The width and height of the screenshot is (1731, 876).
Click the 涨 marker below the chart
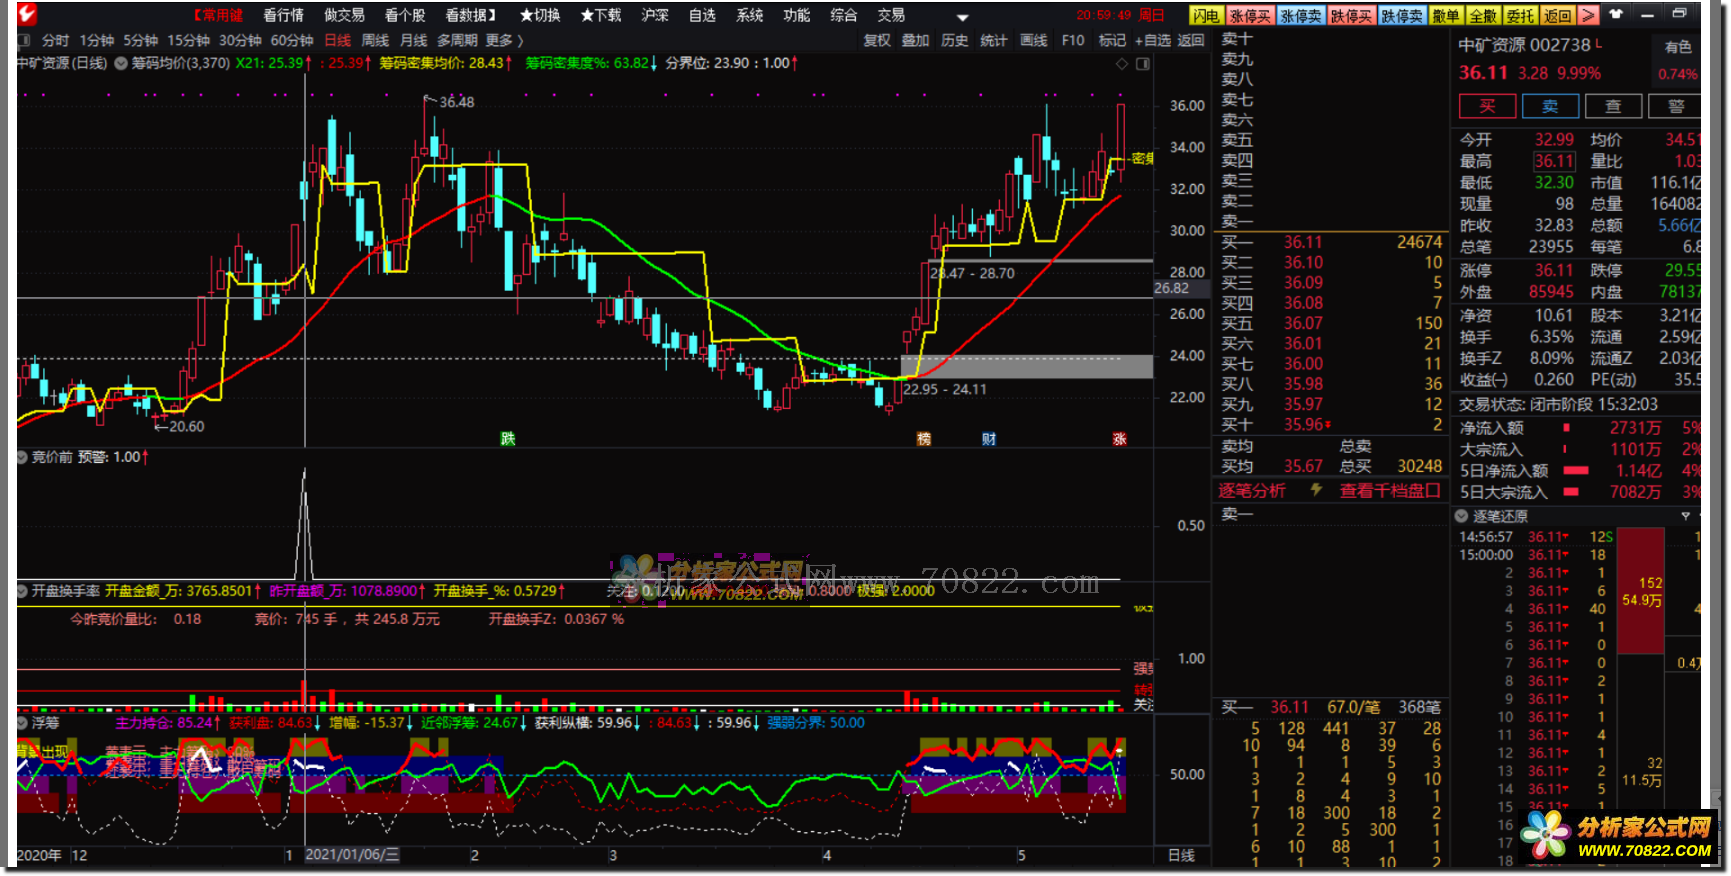tap(1119, 439)
